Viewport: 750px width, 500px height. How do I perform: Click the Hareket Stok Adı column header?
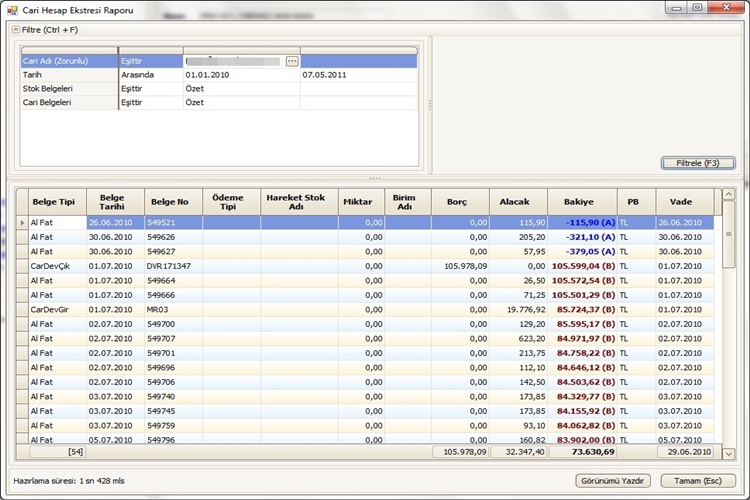click(299, 202)
